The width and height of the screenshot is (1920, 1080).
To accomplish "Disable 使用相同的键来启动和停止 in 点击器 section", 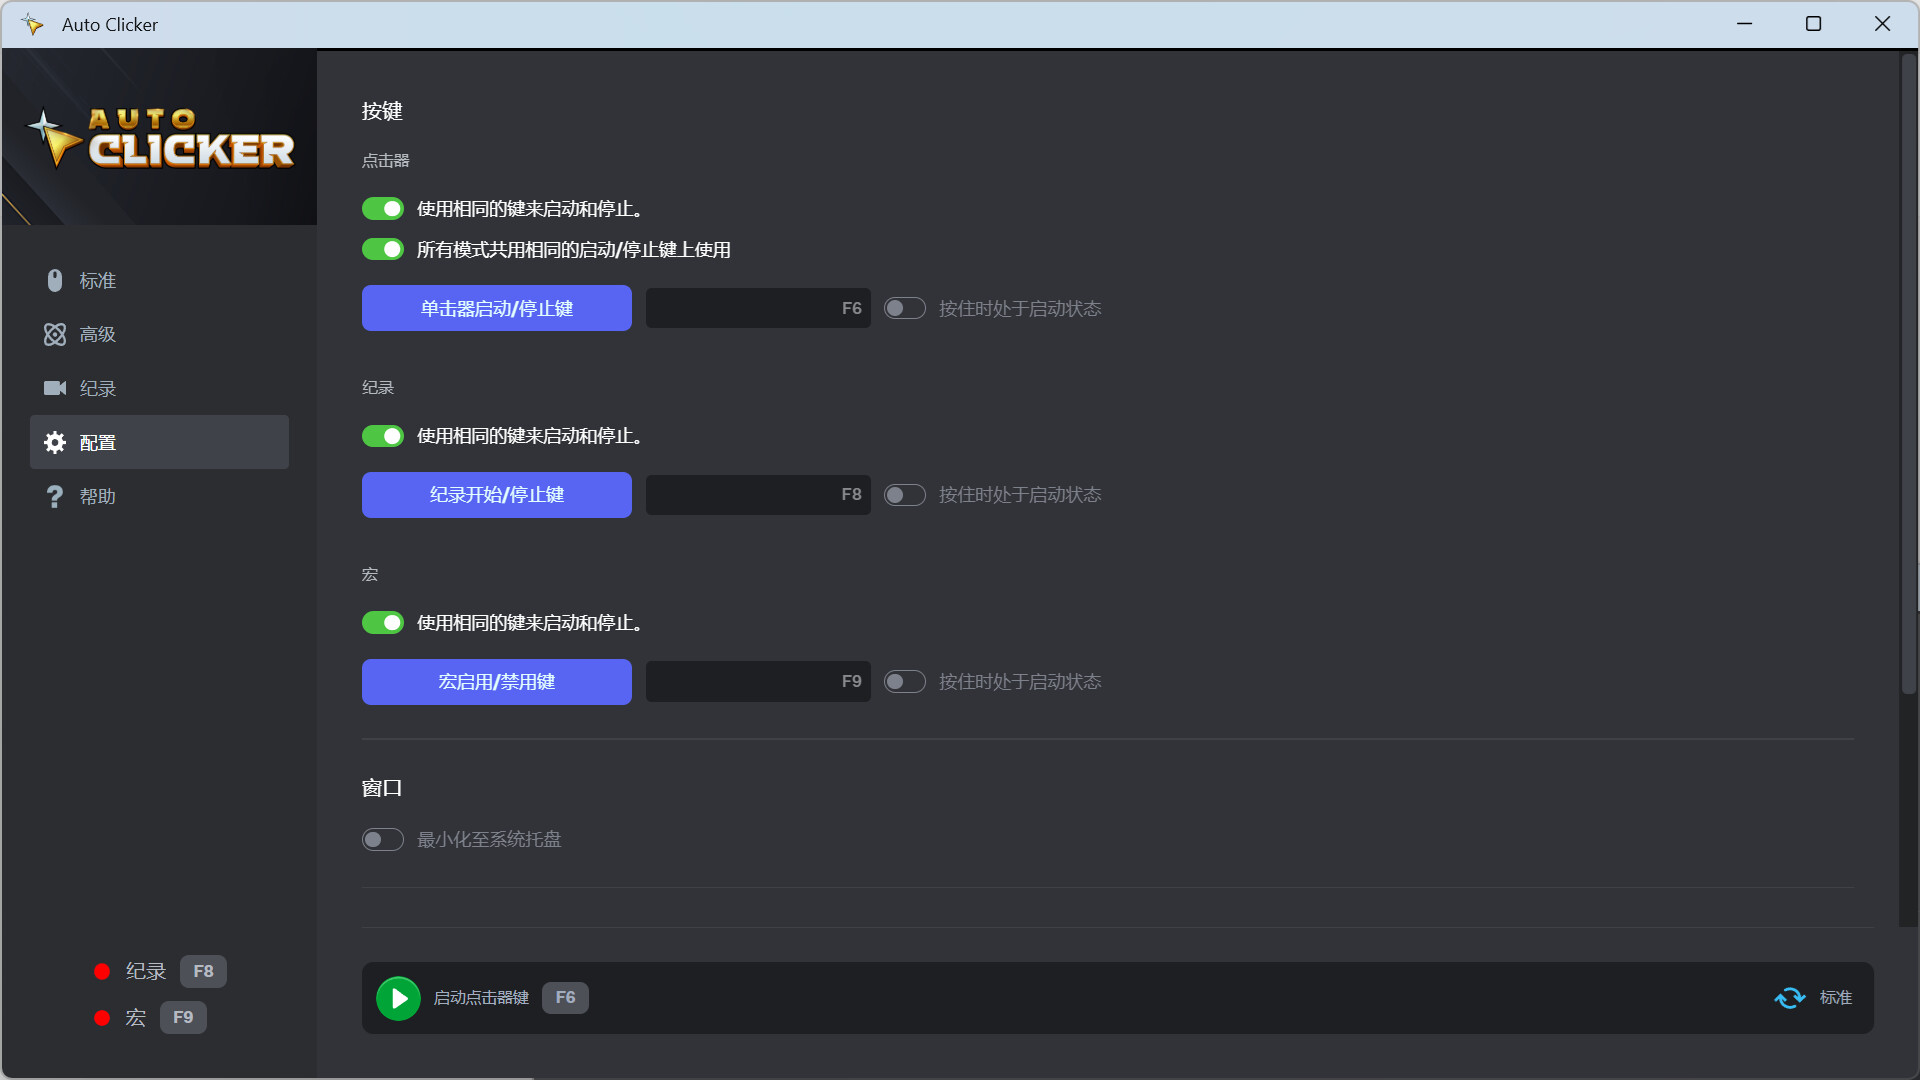I will pyautogui.click(x=382, y=208).
